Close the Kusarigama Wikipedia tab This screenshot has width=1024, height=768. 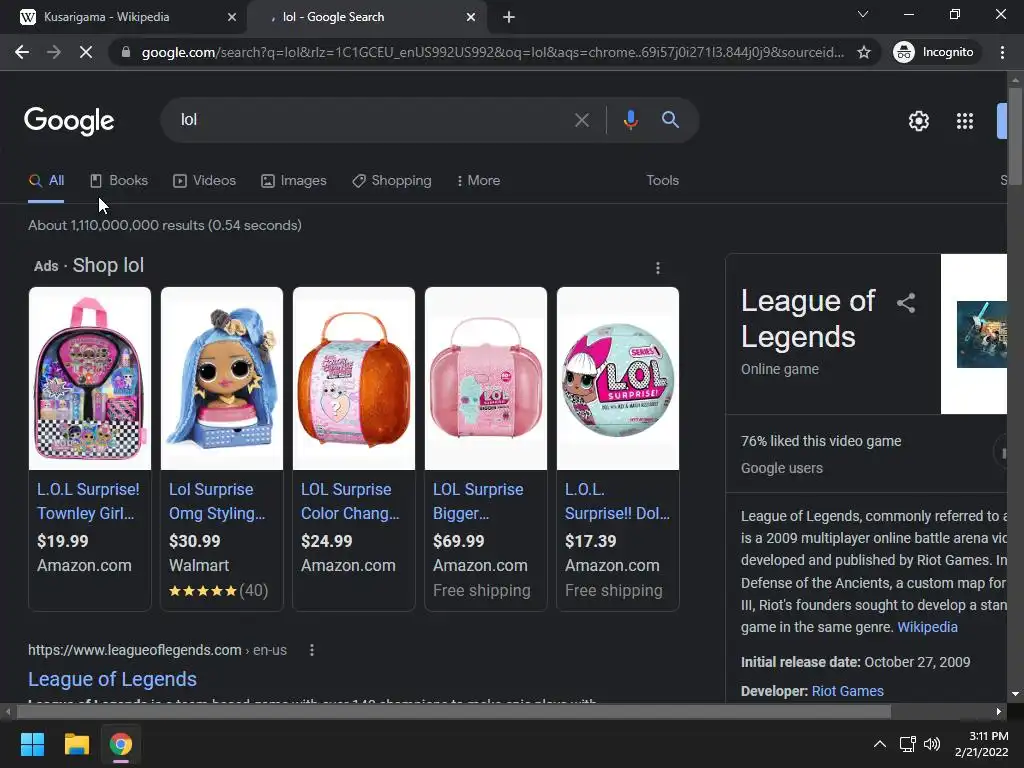point(231,18)
